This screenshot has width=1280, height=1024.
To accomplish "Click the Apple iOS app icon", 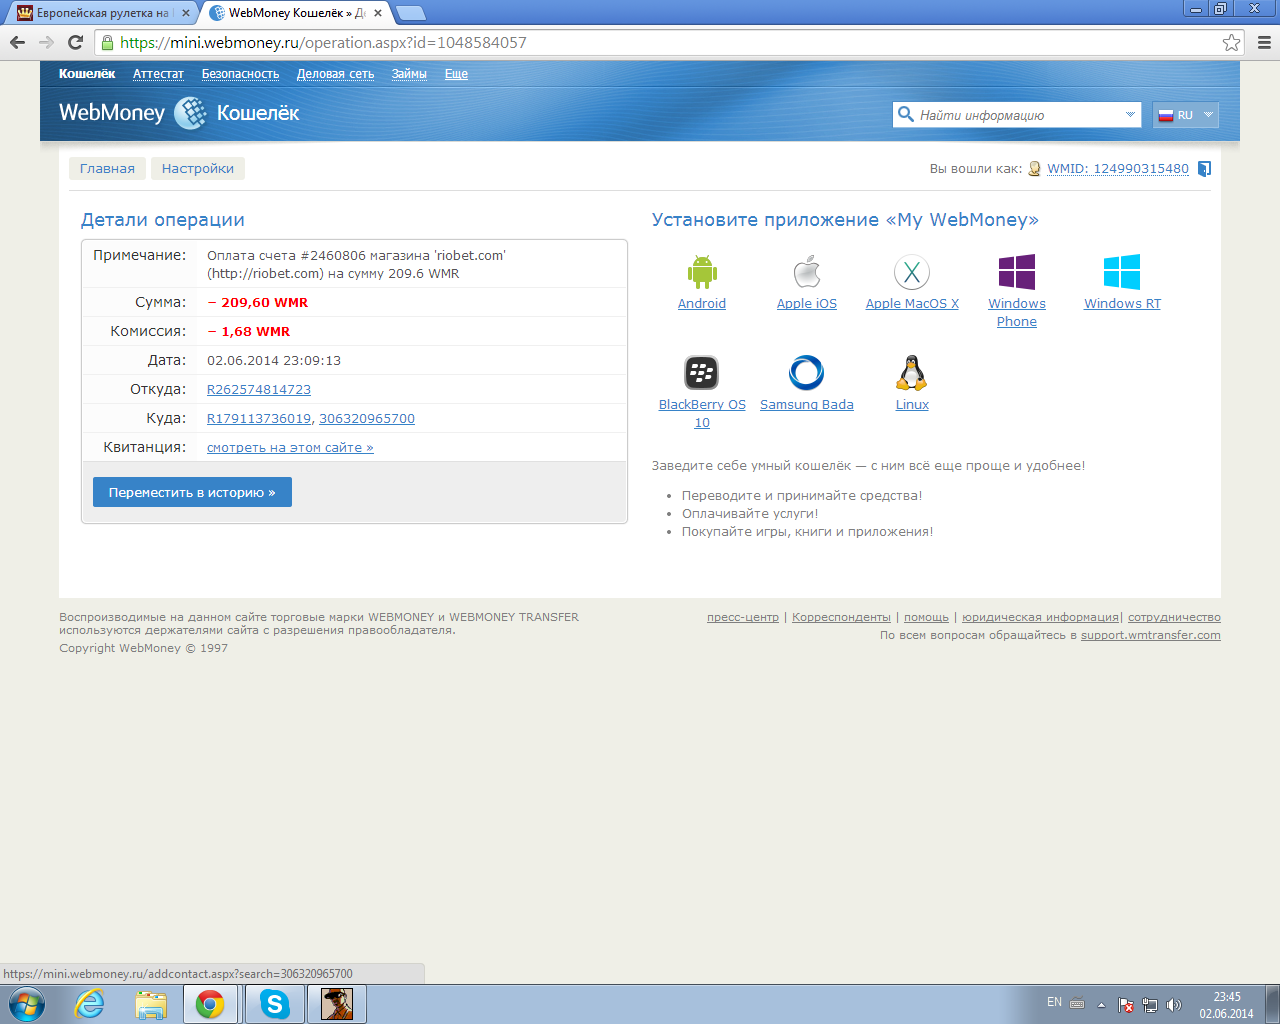I will tap(807, 272).
